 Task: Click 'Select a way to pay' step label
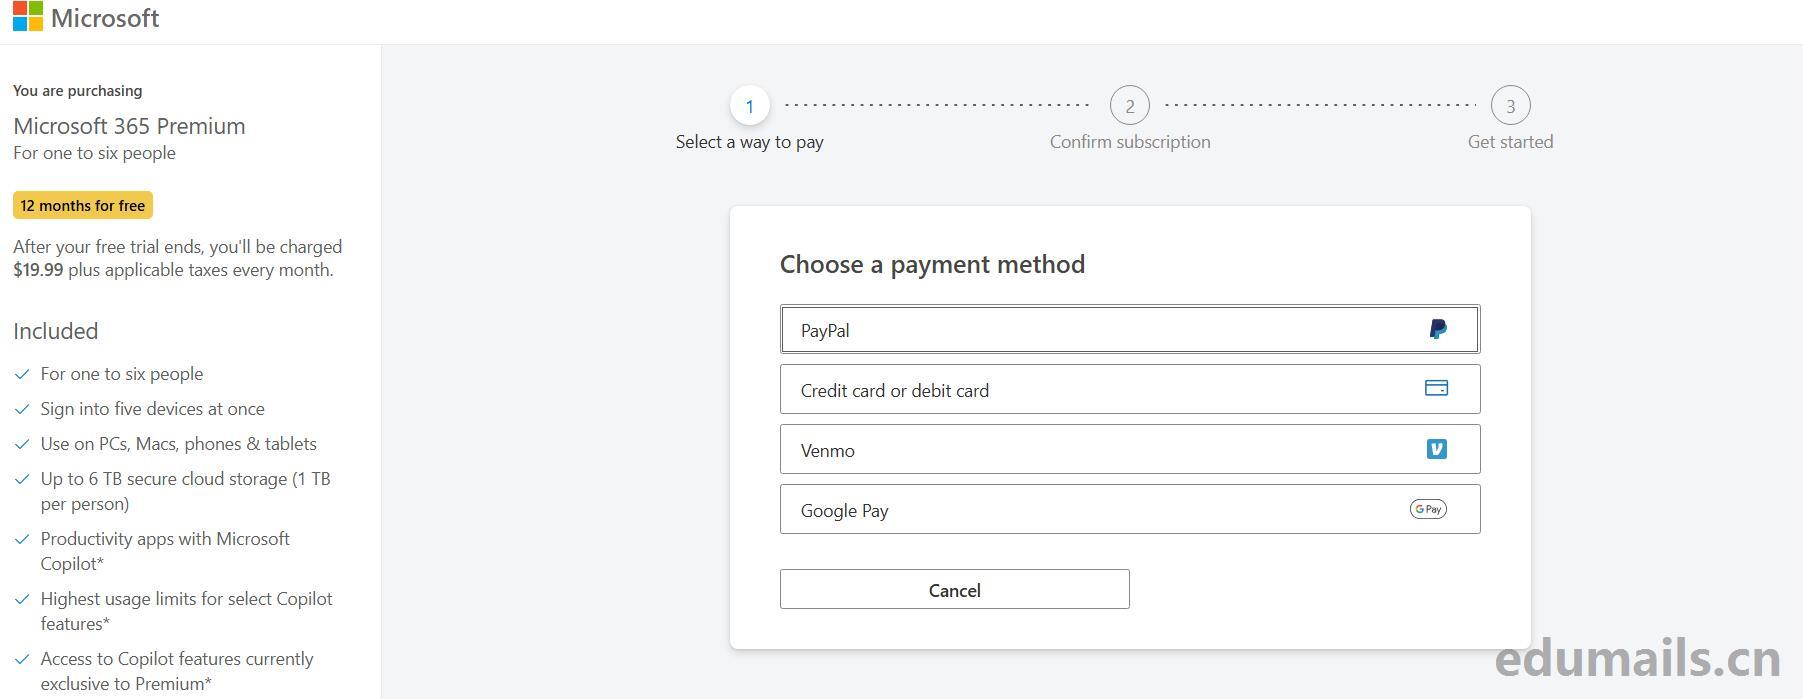point(749,142)
